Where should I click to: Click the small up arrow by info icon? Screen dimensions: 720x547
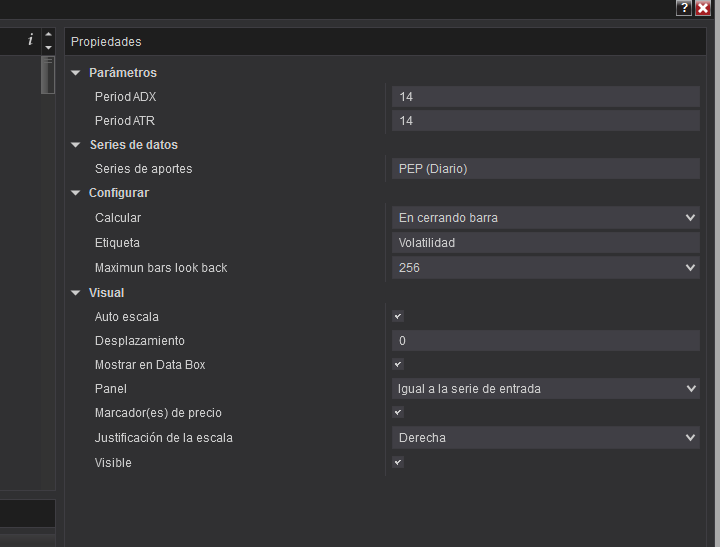(x=48, y=35)
